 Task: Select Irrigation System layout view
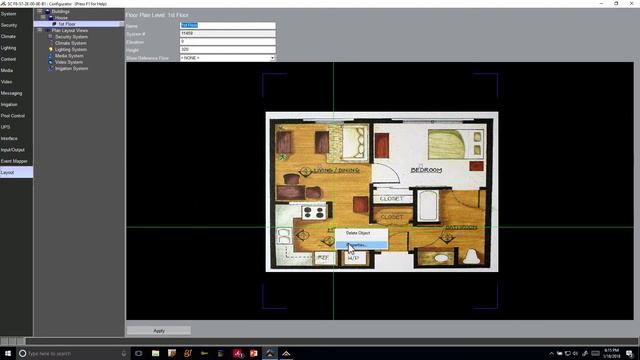pos(71,69)
